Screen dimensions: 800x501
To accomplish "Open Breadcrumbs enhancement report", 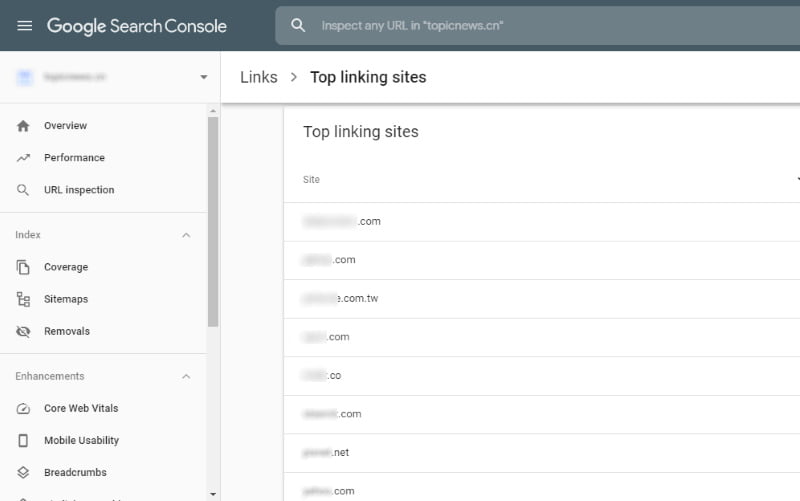I will point(75,472).
